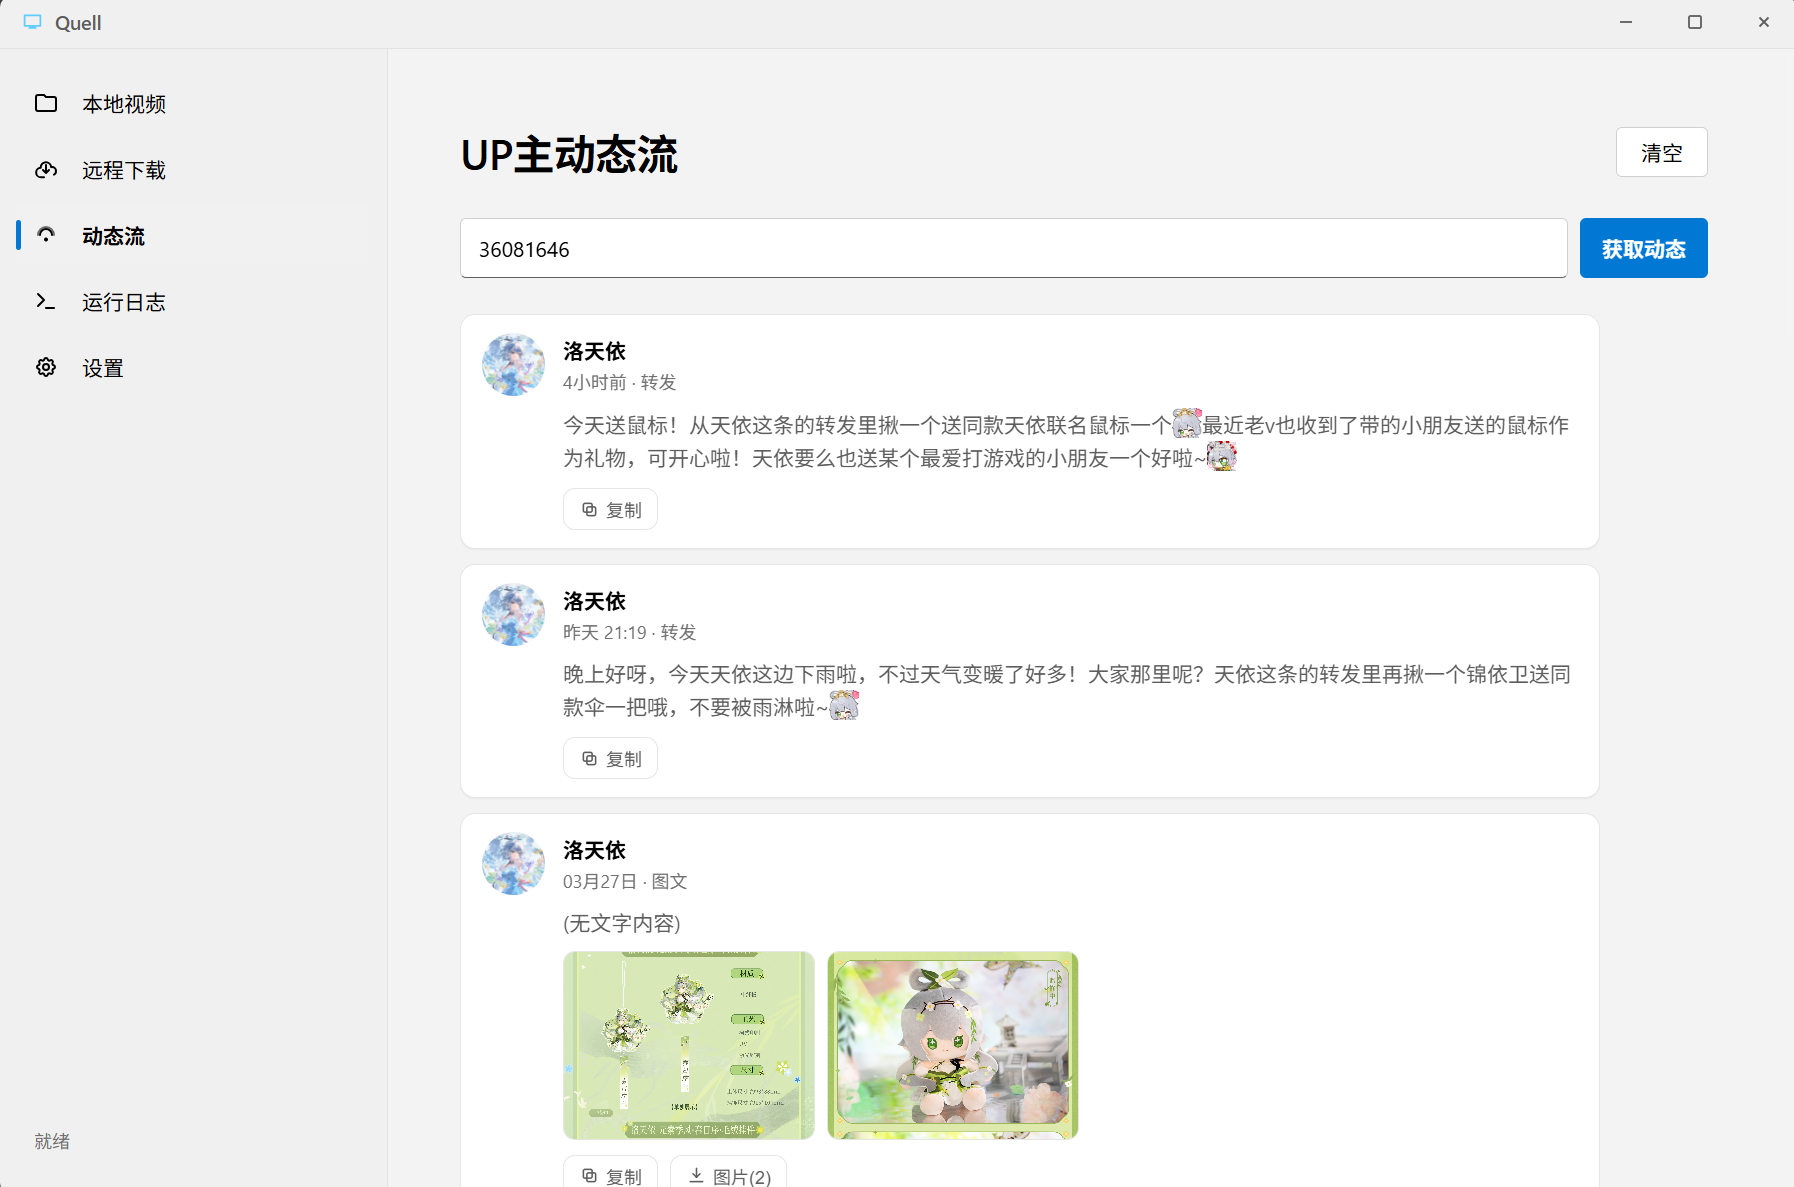Switch to the 动态流 sidebar entry
This screenshot has height=1187, width=1794.
pyautogui.click(x=113, y=236)
